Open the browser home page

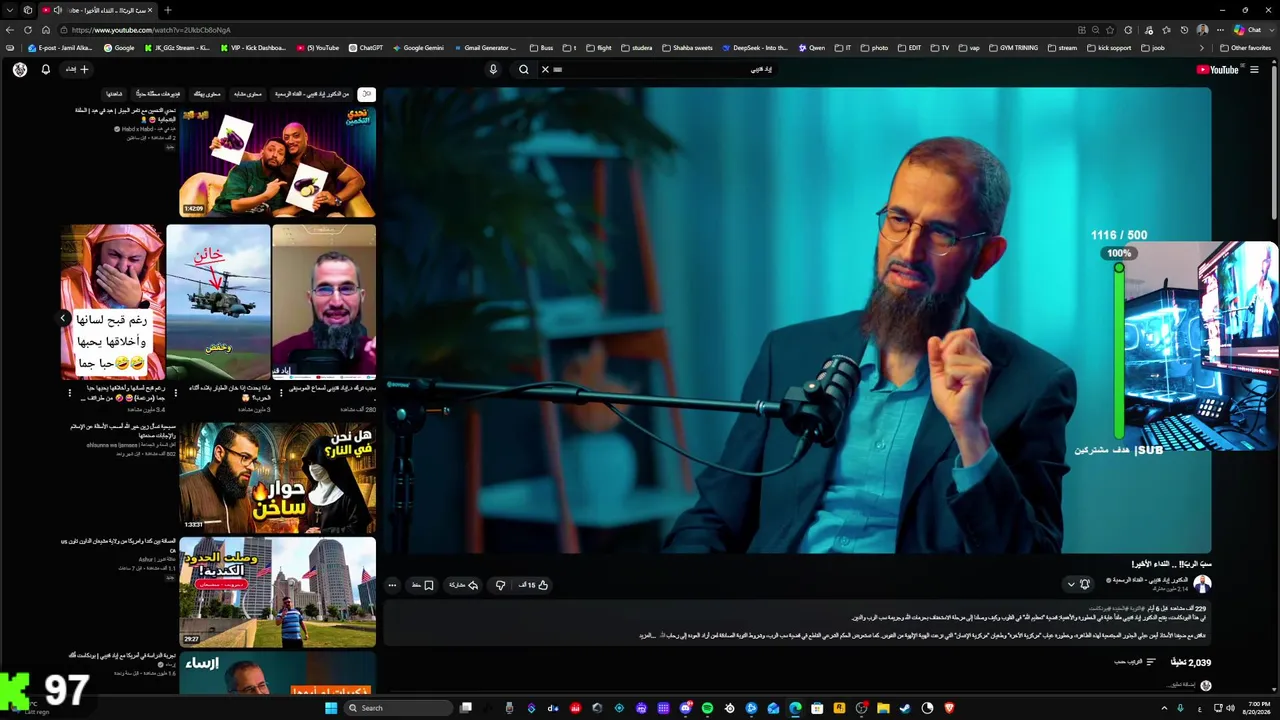[45, 30]
